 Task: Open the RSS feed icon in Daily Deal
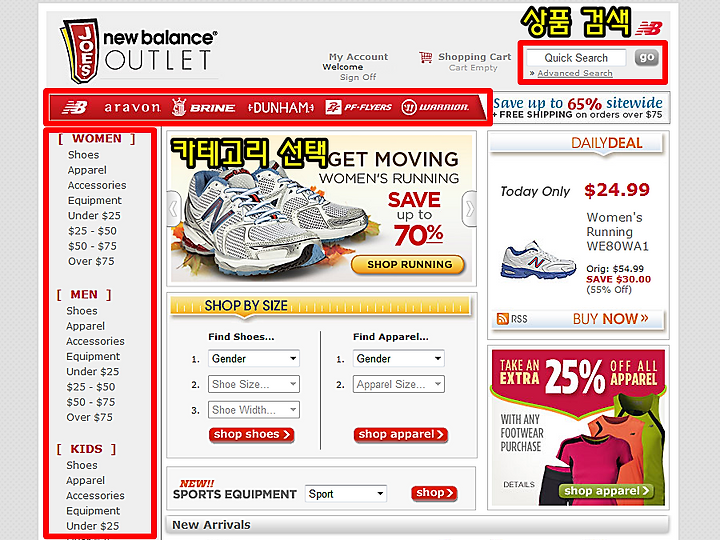pyautogui.click(x=502, y=319)
